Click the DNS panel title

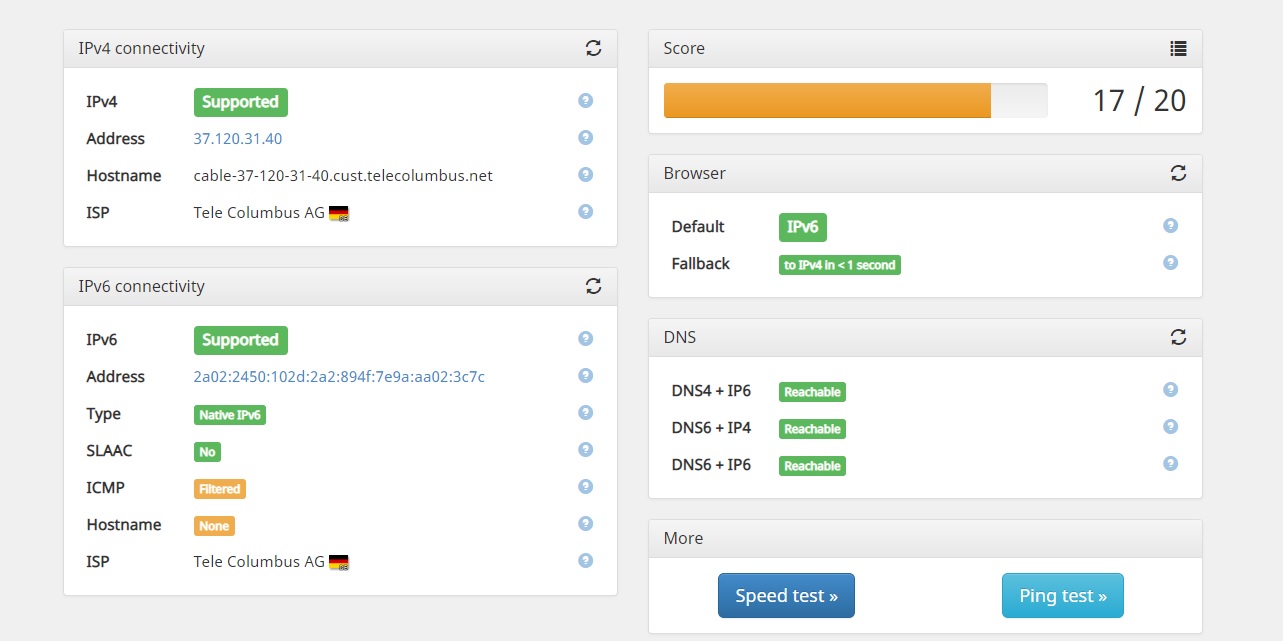680,337
